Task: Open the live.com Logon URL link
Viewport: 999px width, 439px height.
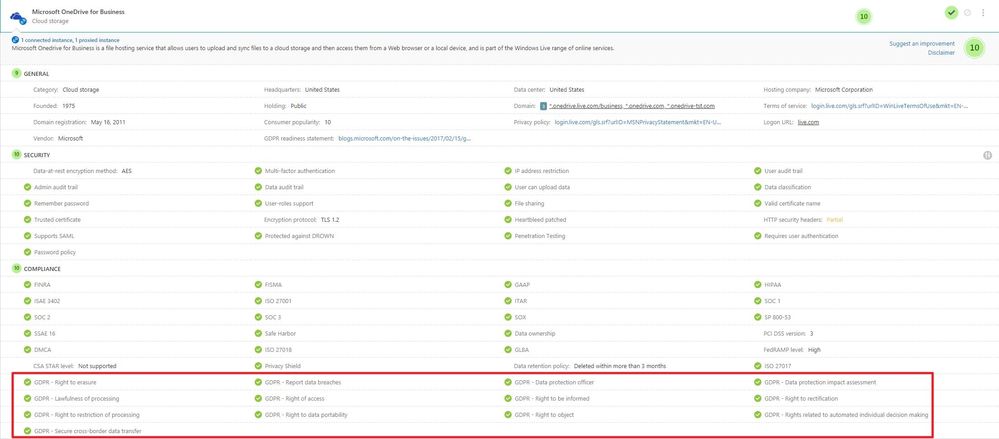Action: coord(809,122)
